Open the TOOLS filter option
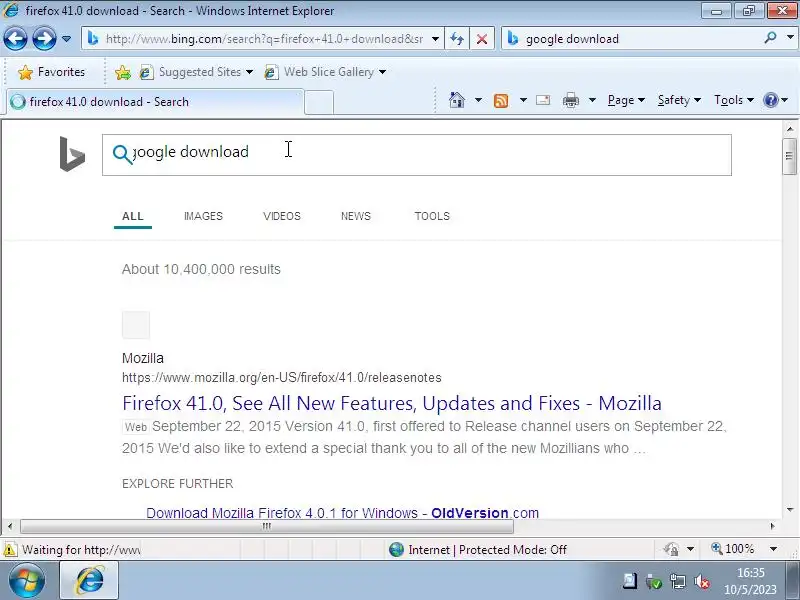 tap(432, 216)
